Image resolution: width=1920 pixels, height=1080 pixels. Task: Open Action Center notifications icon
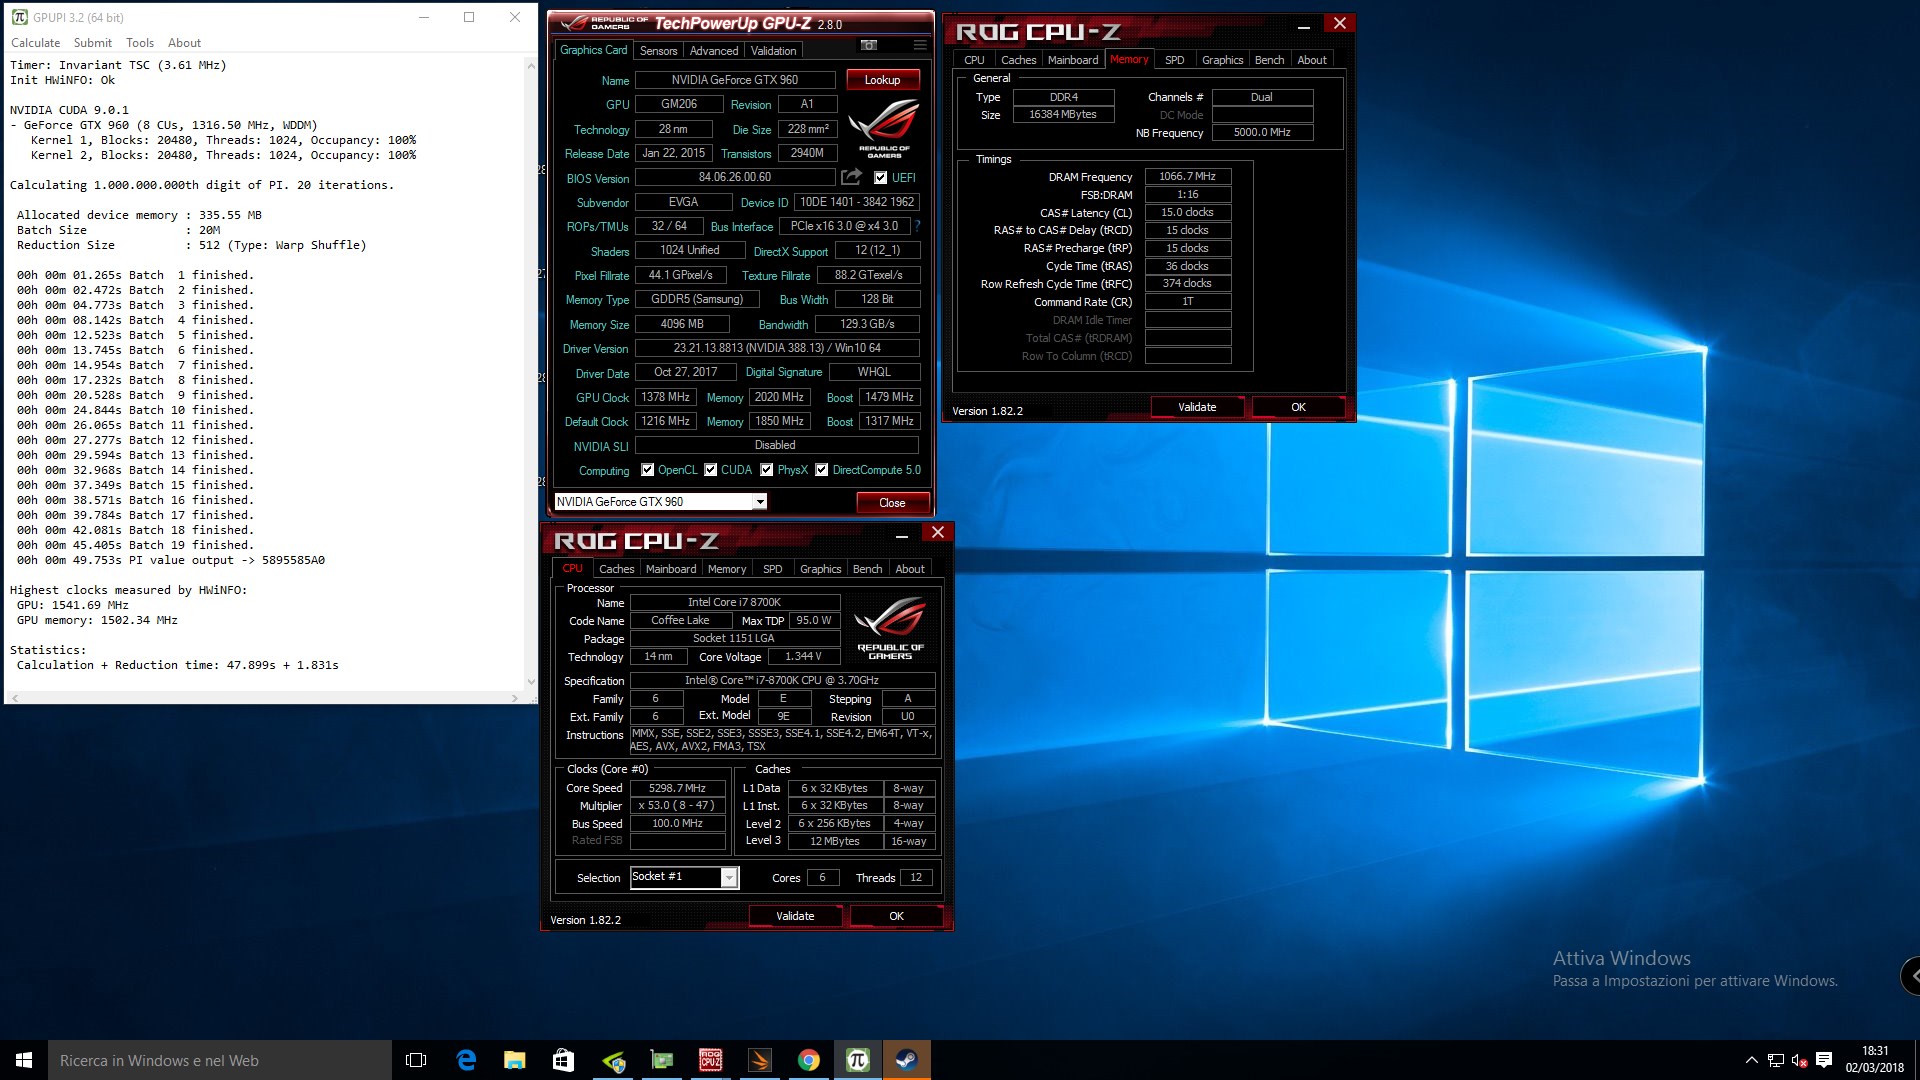(1823, 1060)
